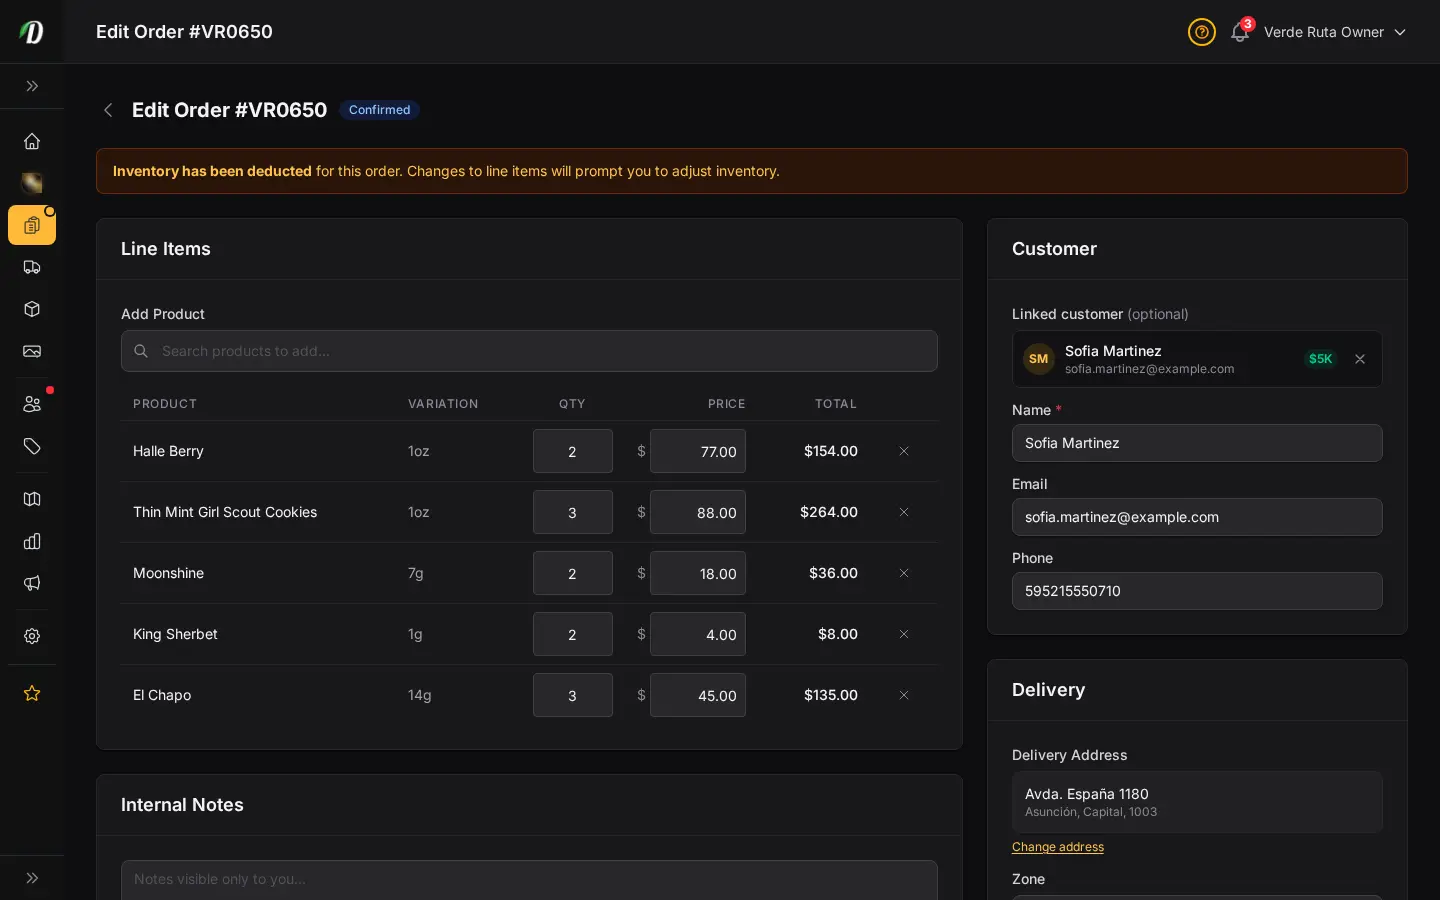The image size is (1440, 900).
Task: Open the Orders clipboard icon in sidebar
Action: pos(32,225)
